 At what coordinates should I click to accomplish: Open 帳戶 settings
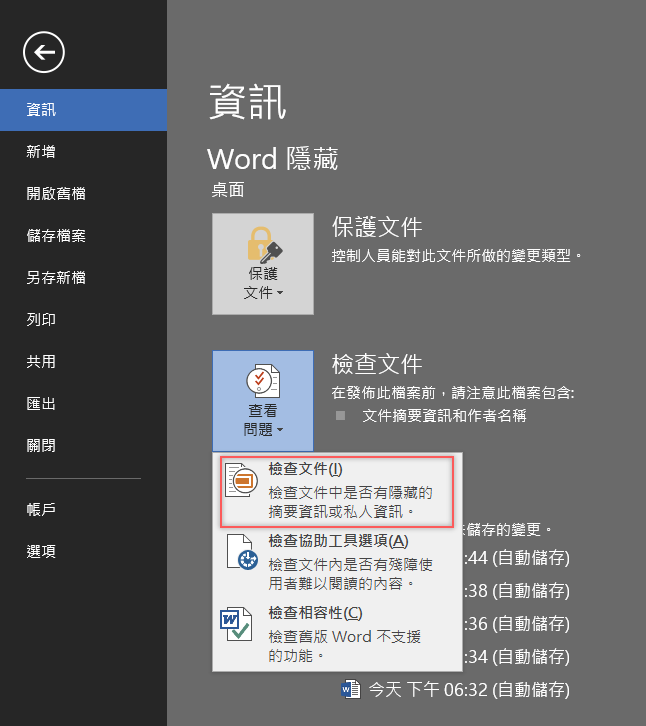[x=83, y=509]
